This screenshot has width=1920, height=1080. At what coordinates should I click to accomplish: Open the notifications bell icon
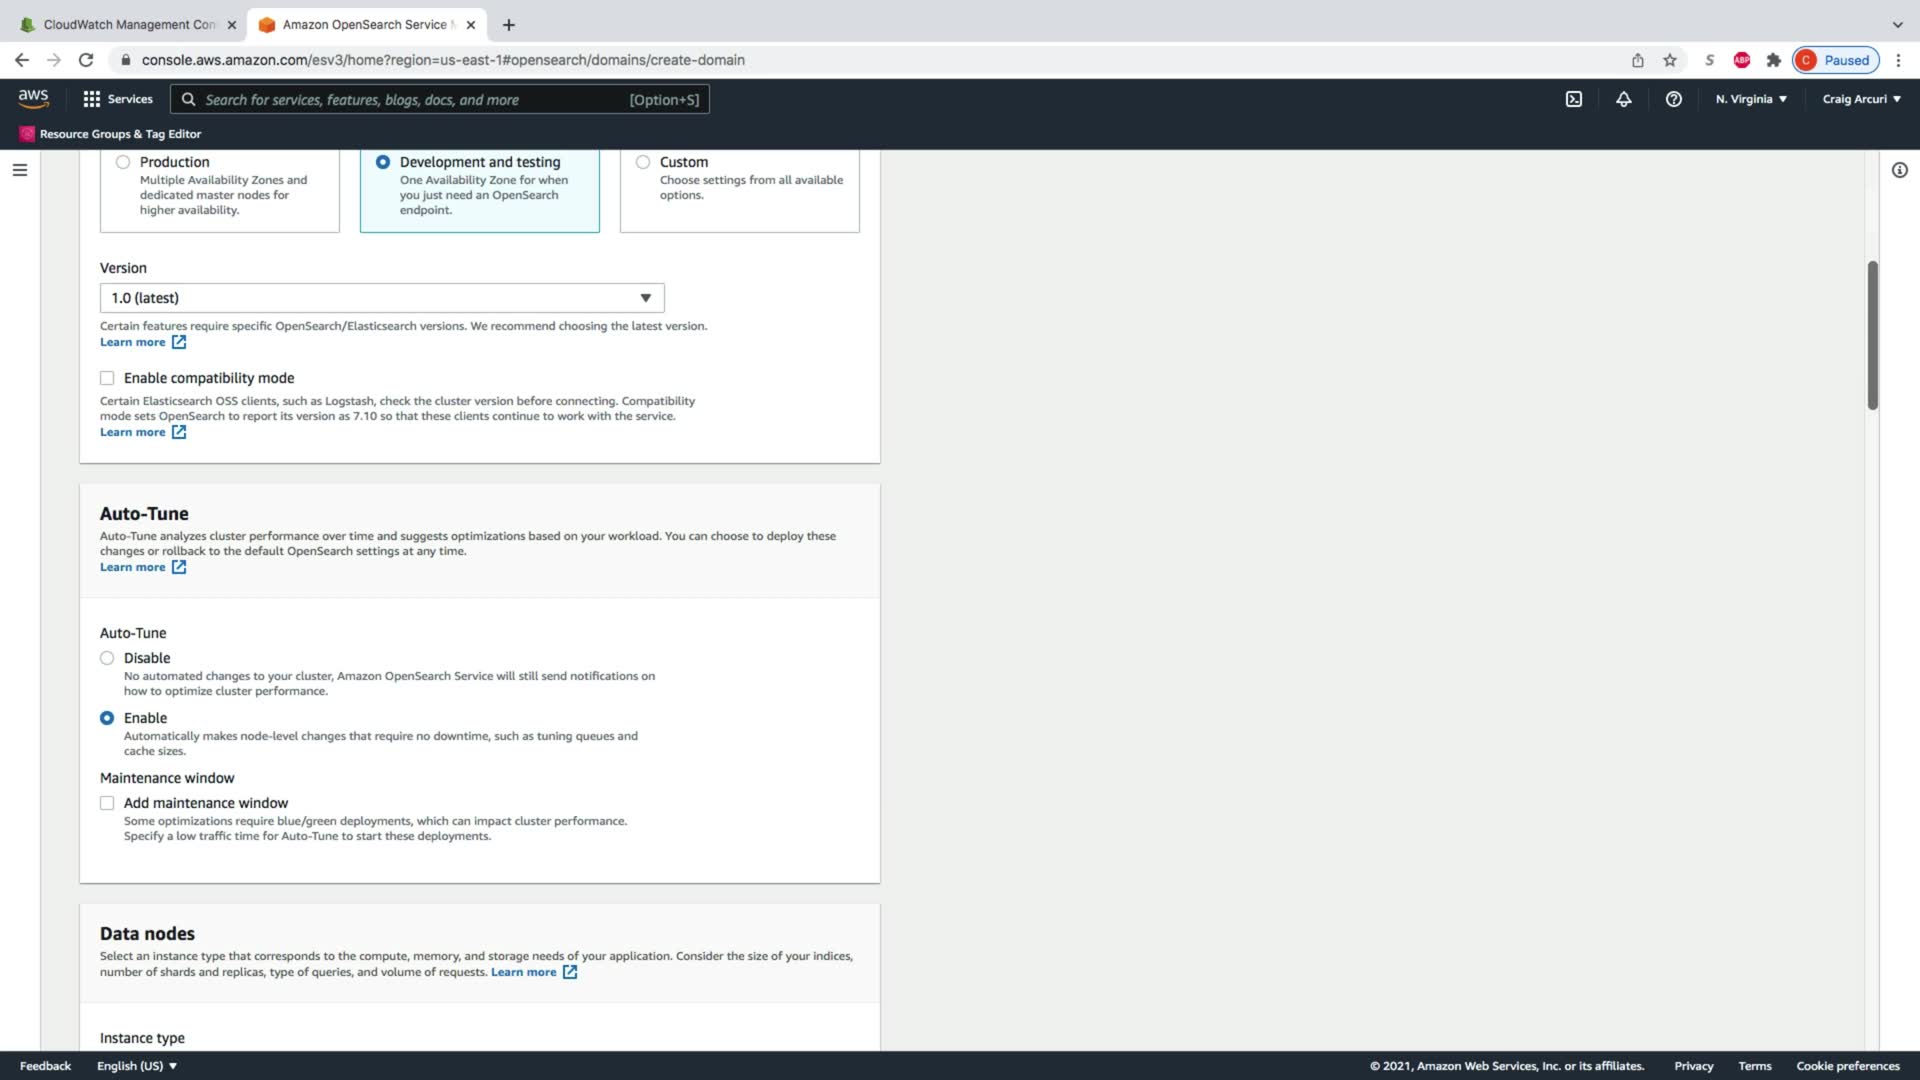[x=1623, y=99]
